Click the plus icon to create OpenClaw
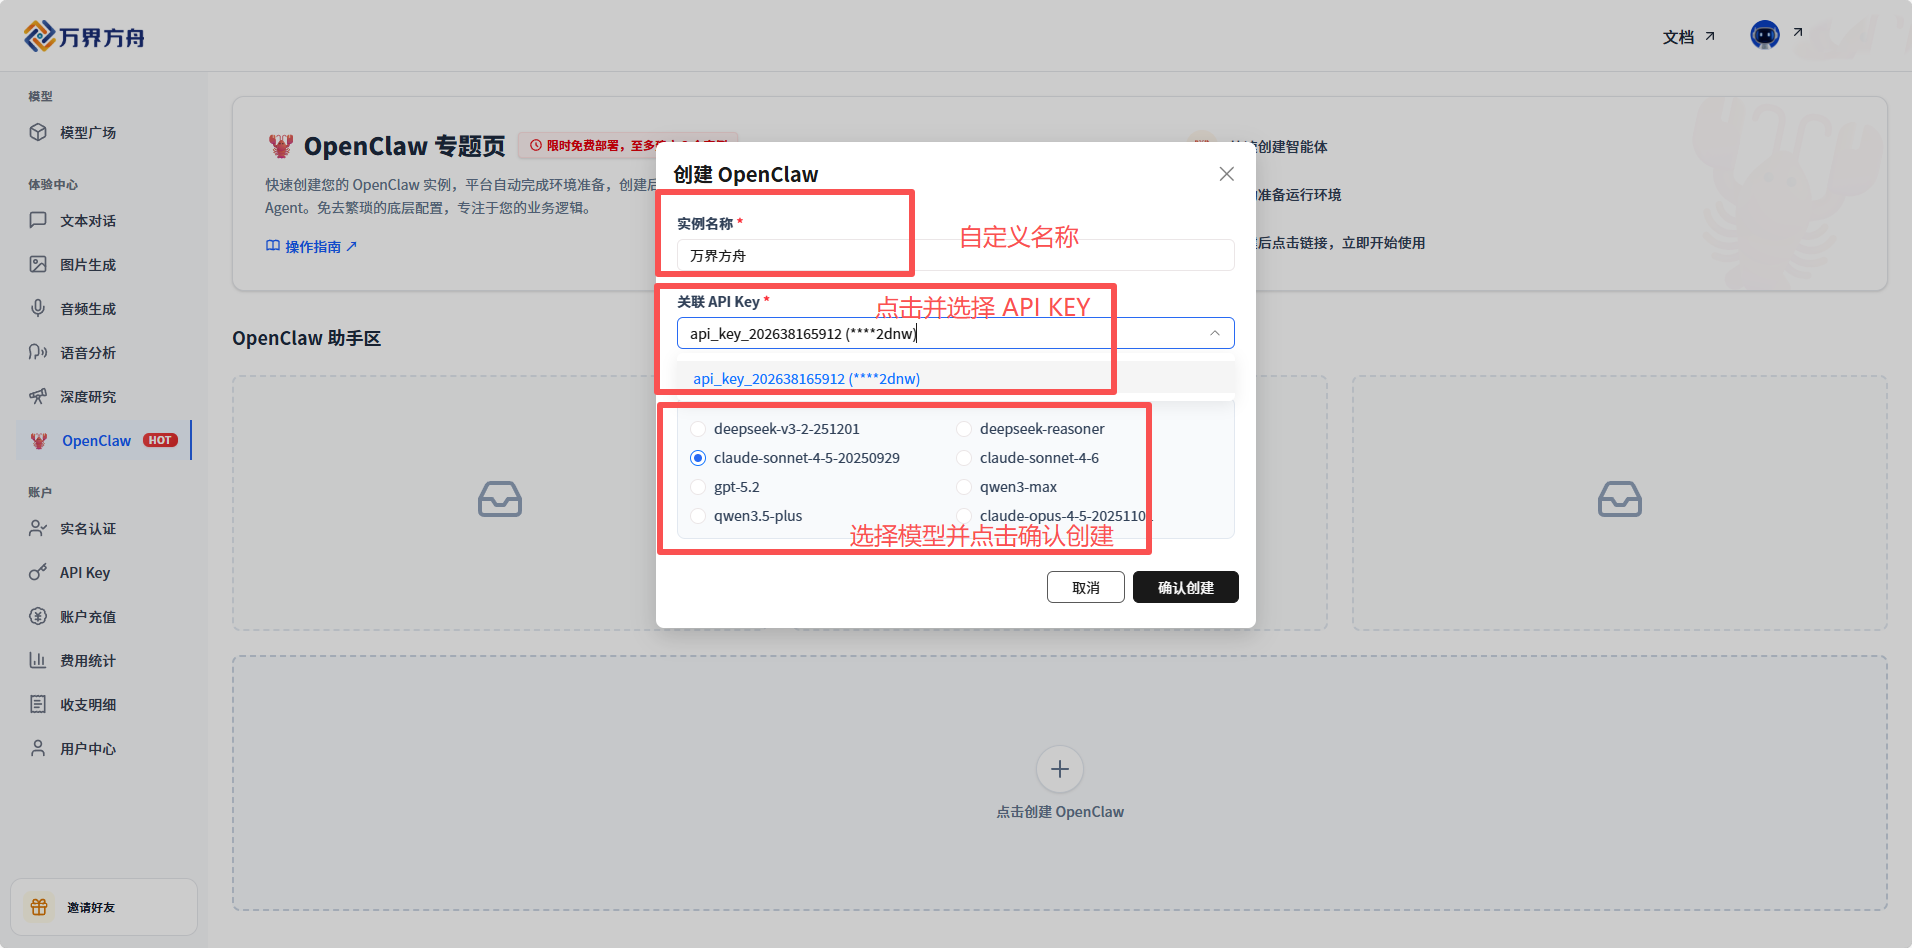Image resolution: width=1912 pixels, height=948 pixels. pos(1060,769)
